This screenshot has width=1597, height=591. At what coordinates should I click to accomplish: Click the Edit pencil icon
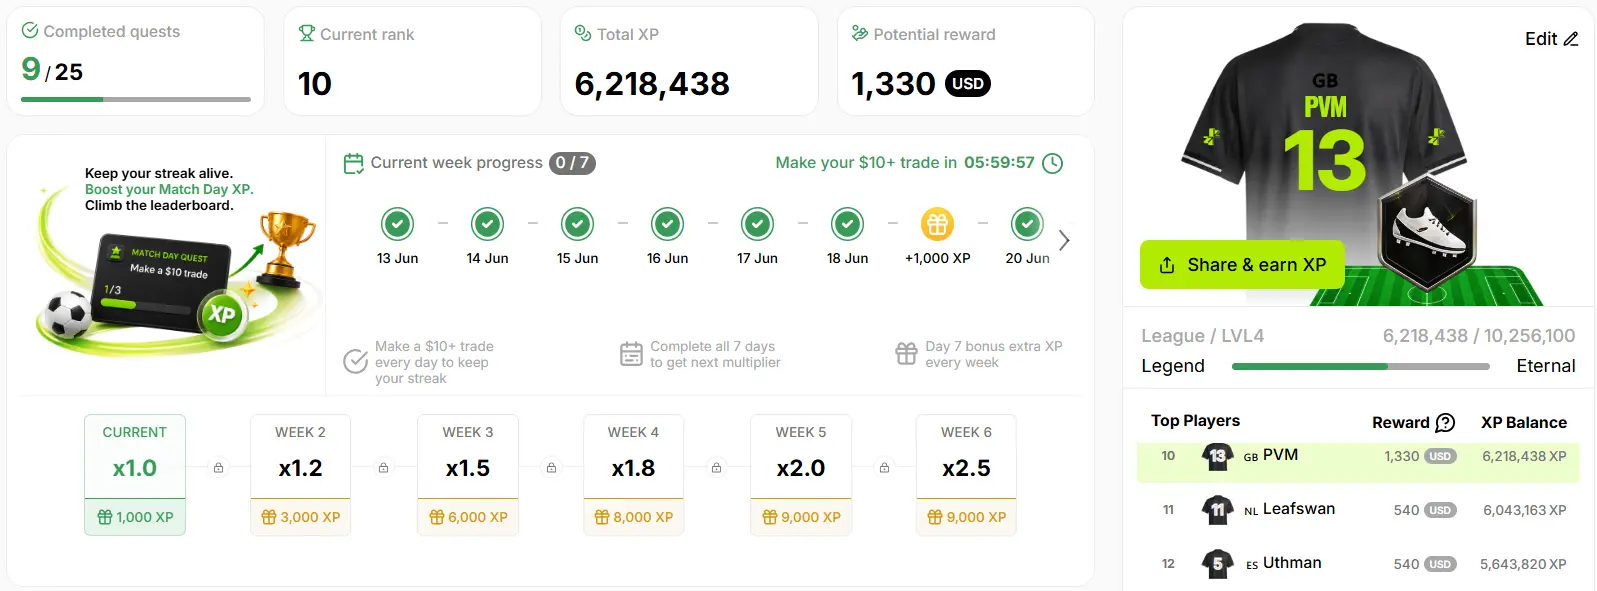[x=1571, y=39]
